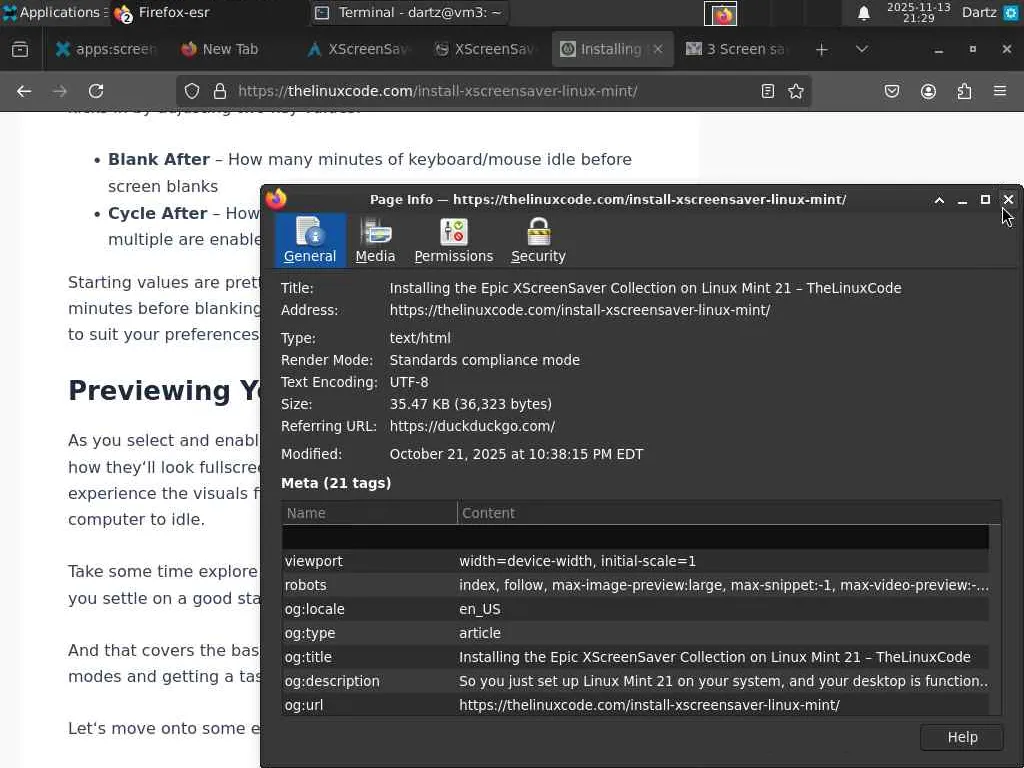Toggle reader view icon

pyautogui.click(x=768, y=91)
